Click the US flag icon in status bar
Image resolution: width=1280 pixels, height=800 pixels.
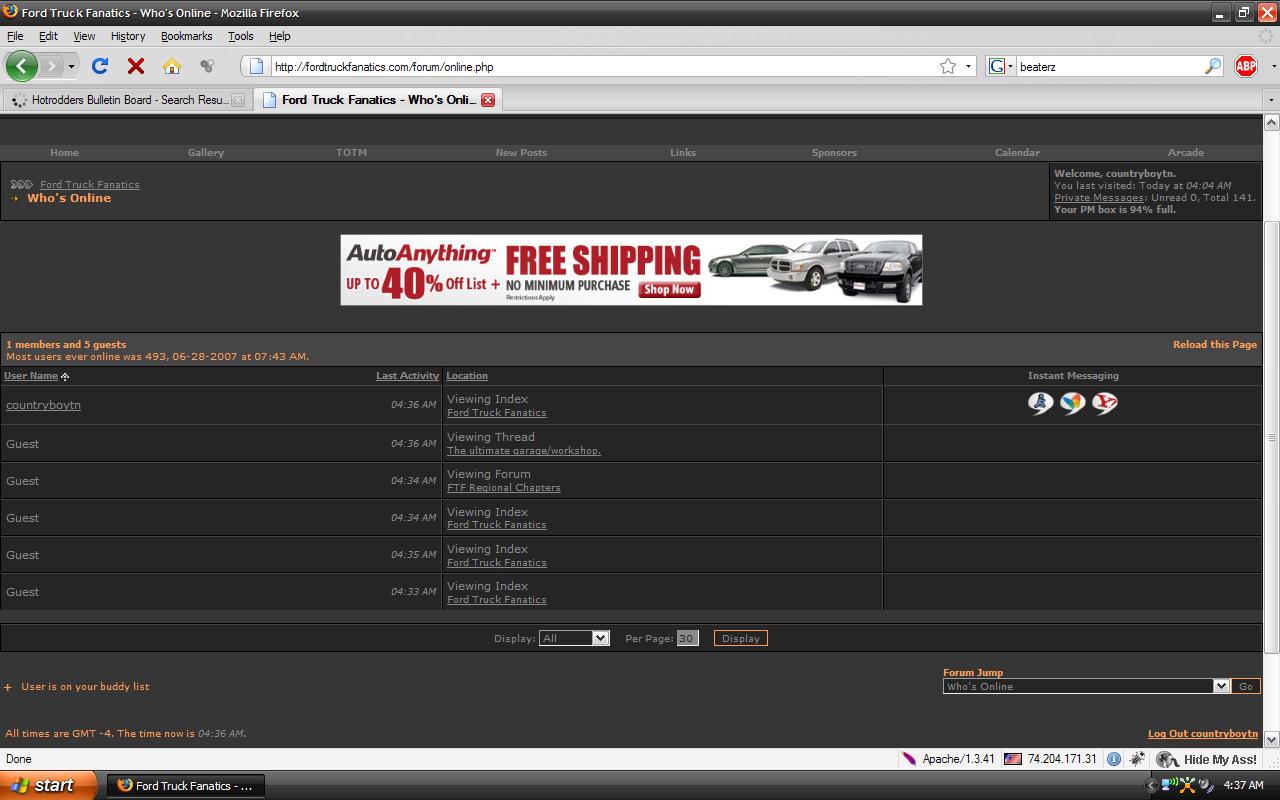pos(1013,759)
